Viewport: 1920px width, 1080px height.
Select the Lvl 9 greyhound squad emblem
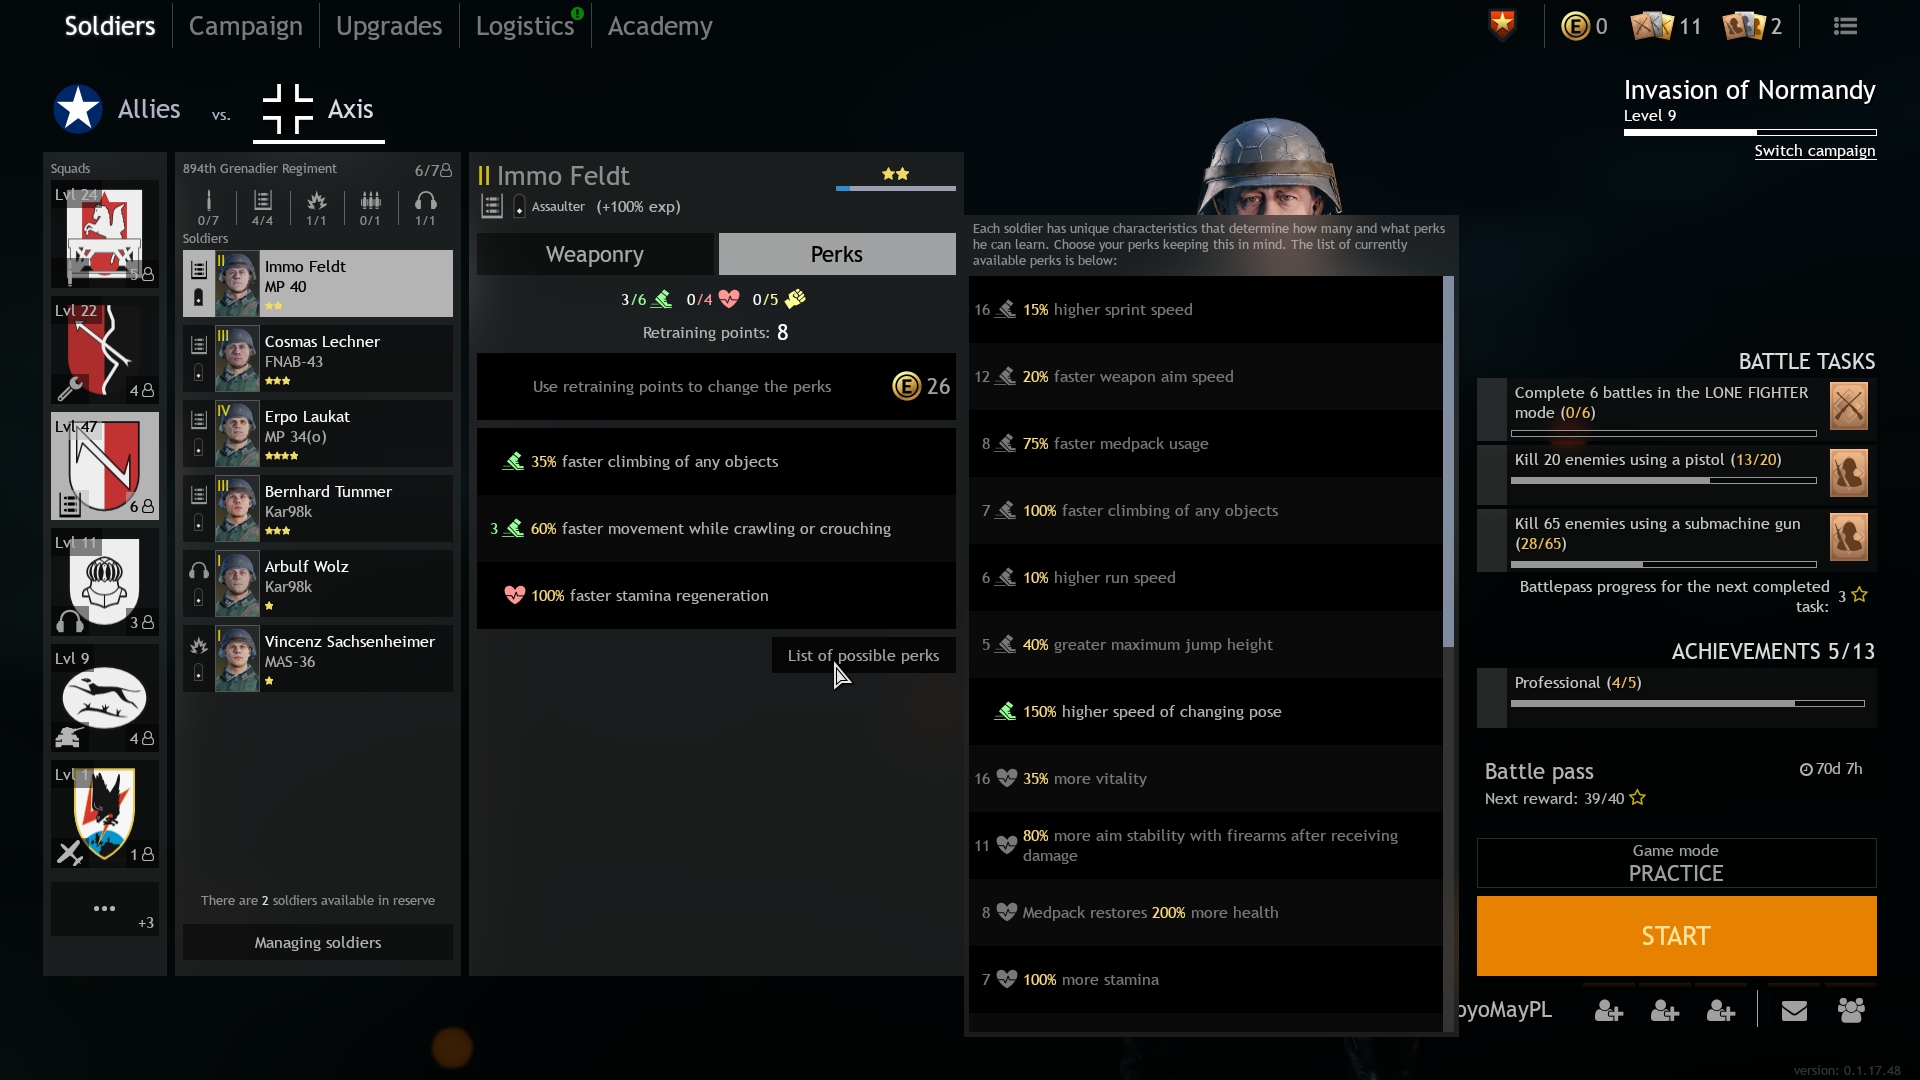point(104,697)
